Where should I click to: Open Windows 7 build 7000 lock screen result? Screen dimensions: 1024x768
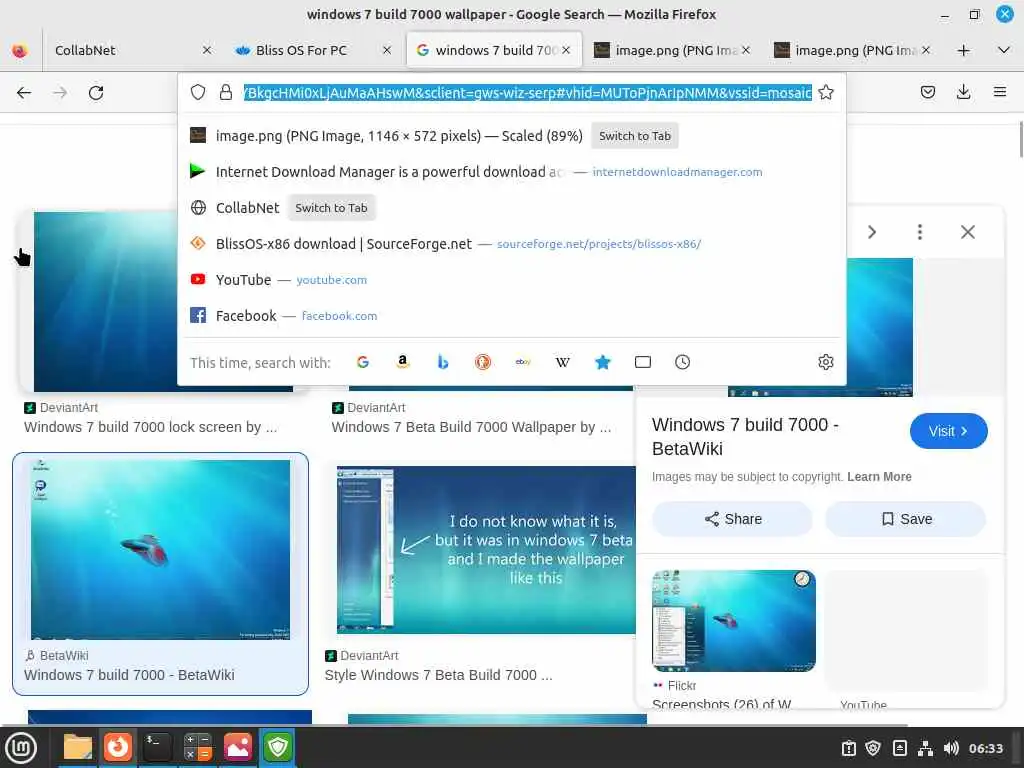[x=151, y=427]
